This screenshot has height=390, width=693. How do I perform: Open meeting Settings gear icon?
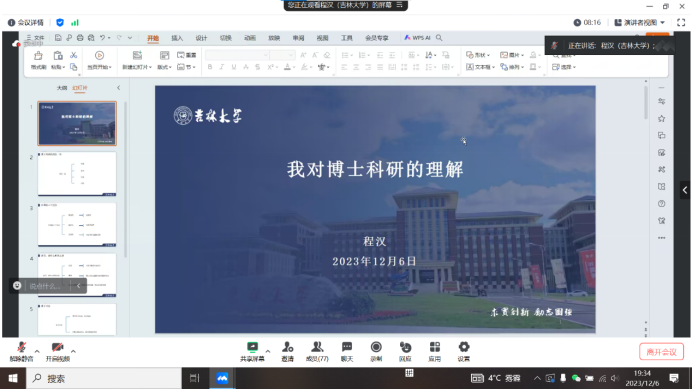click(464, 352)
